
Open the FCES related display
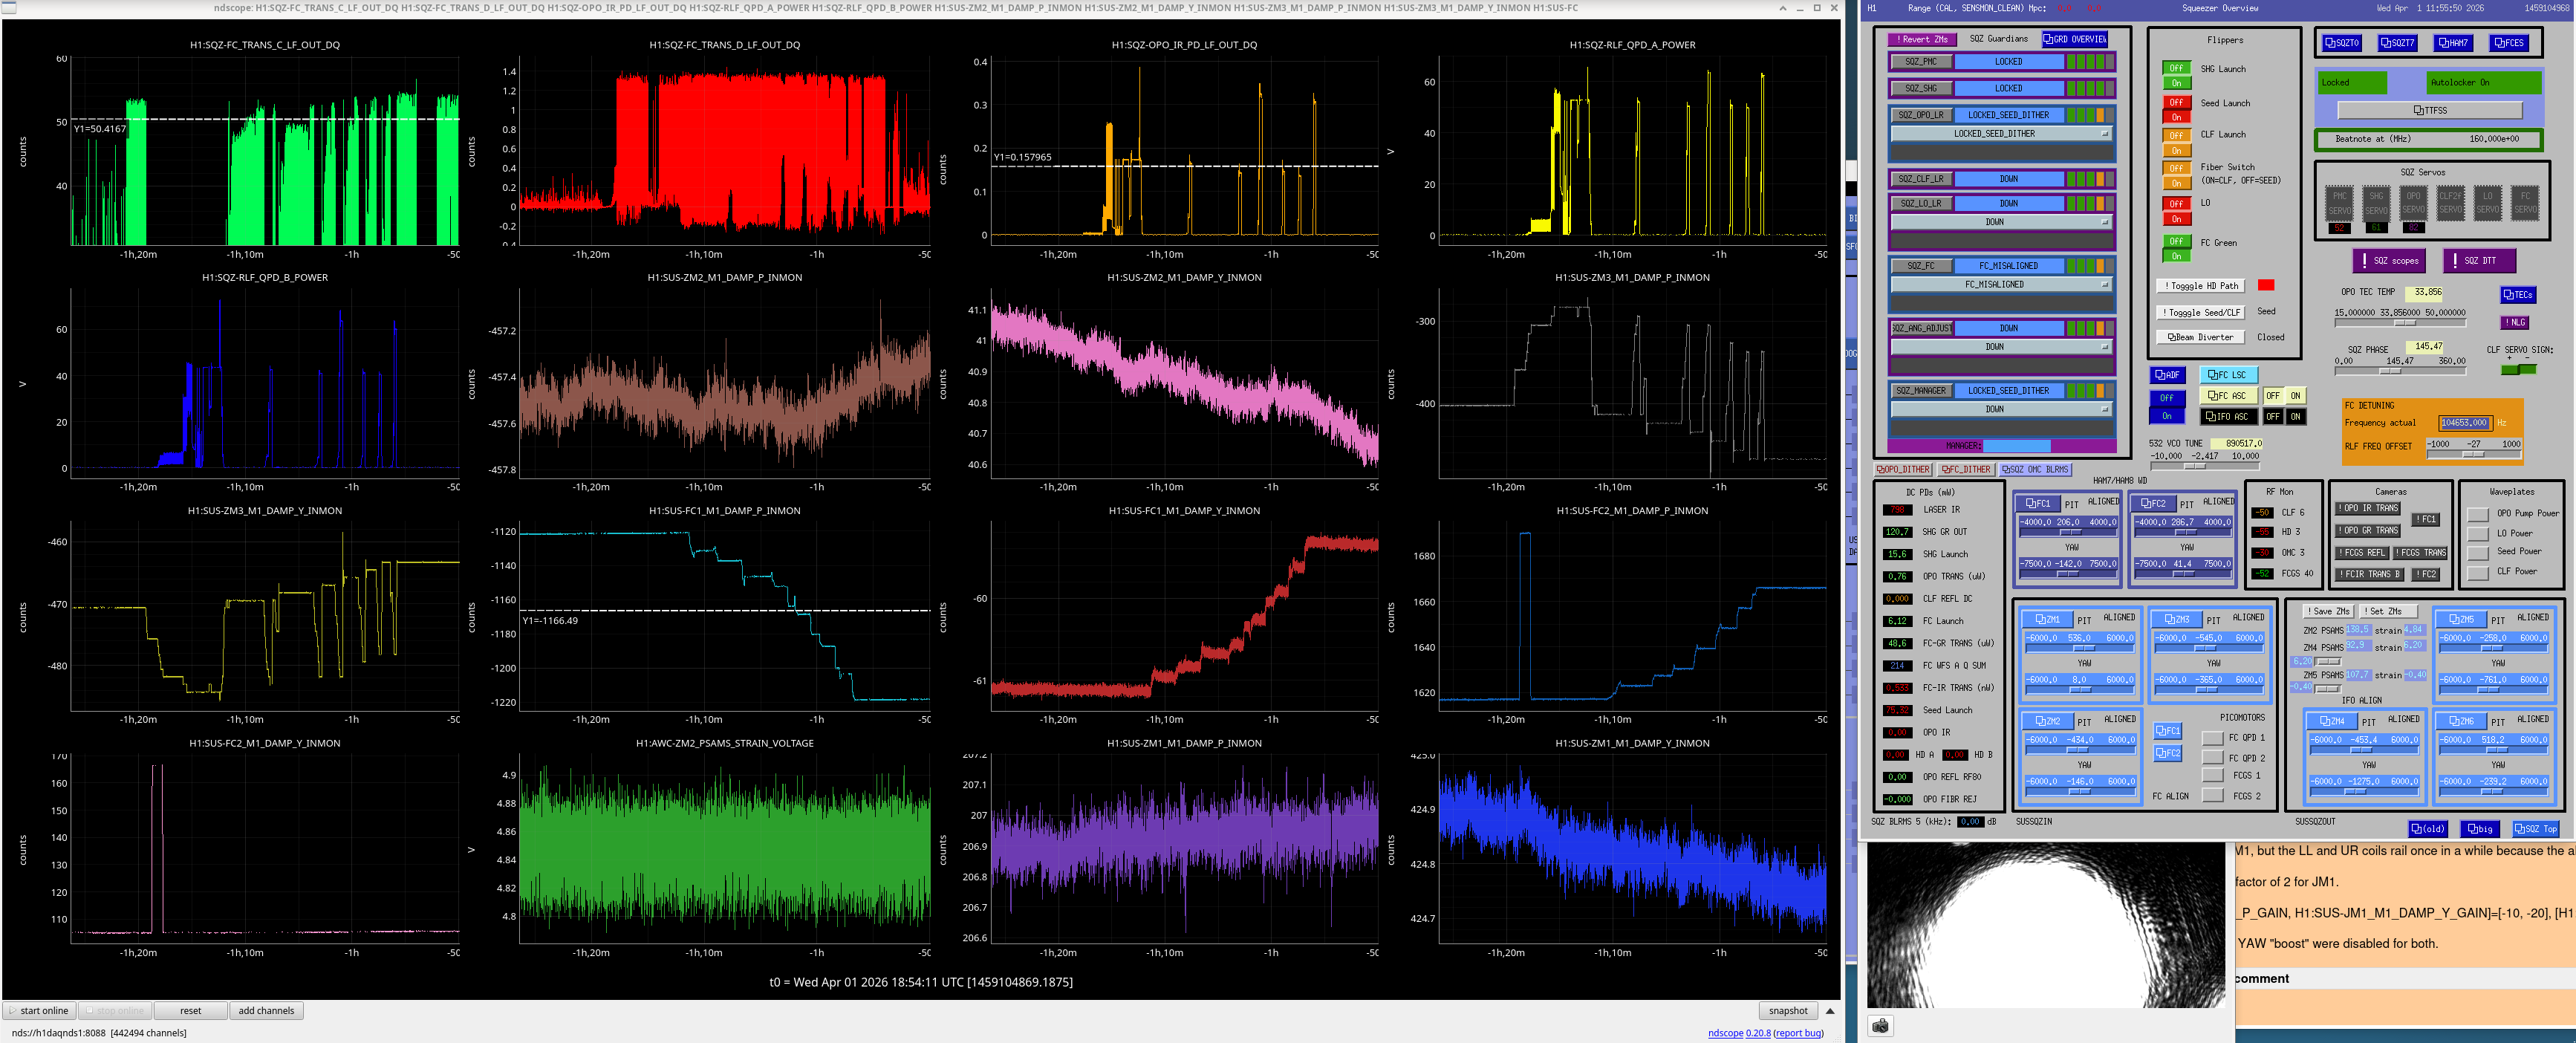[x=2509, y=43]
